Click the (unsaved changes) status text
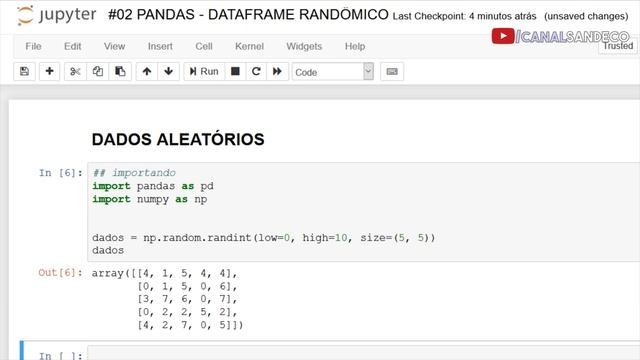The width and height of the screenshot is (640, 360). 586,16
